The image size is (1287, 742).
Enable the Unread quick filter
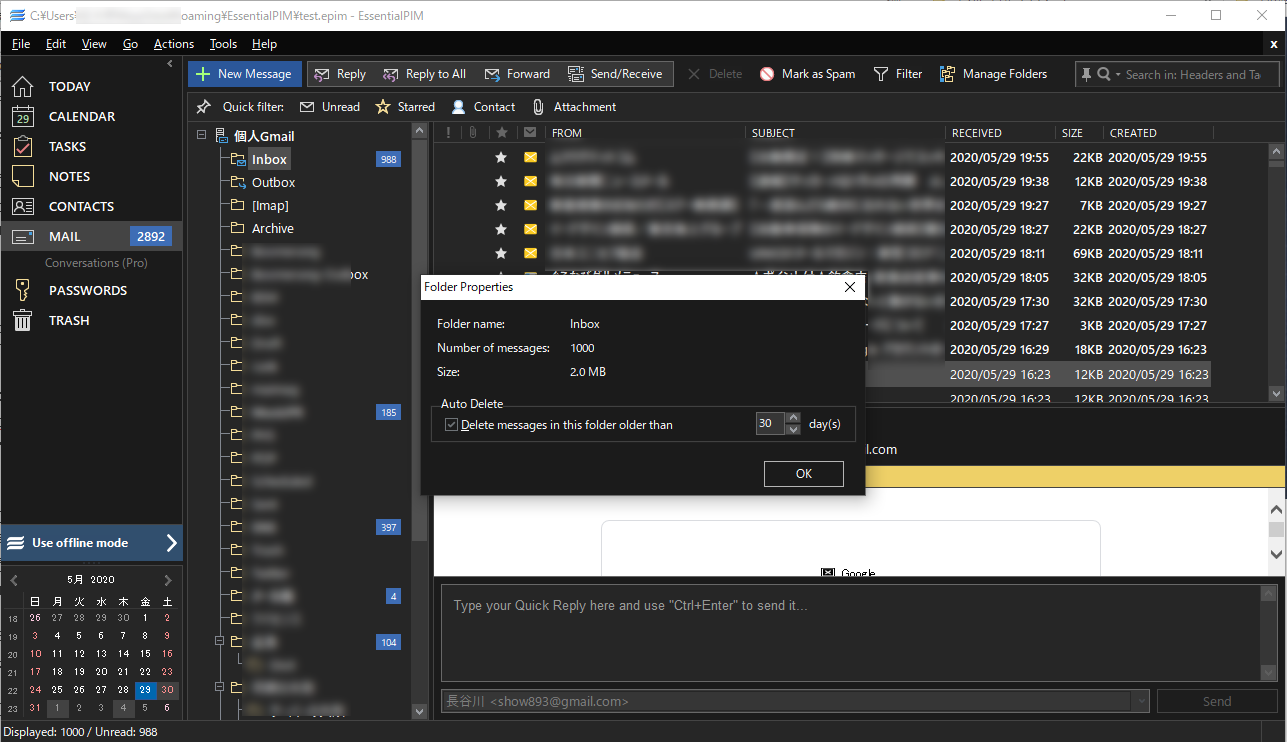[x=329, y=107]
